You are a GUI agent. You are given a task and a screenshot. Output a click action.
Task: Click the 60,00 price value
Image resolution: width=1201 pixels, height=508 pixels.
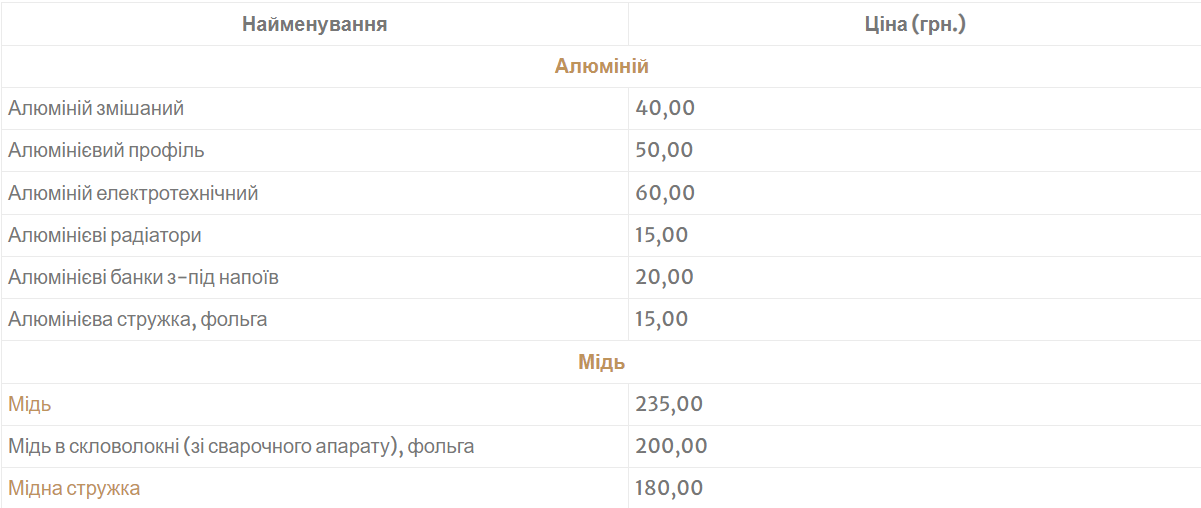click(665, 193)
